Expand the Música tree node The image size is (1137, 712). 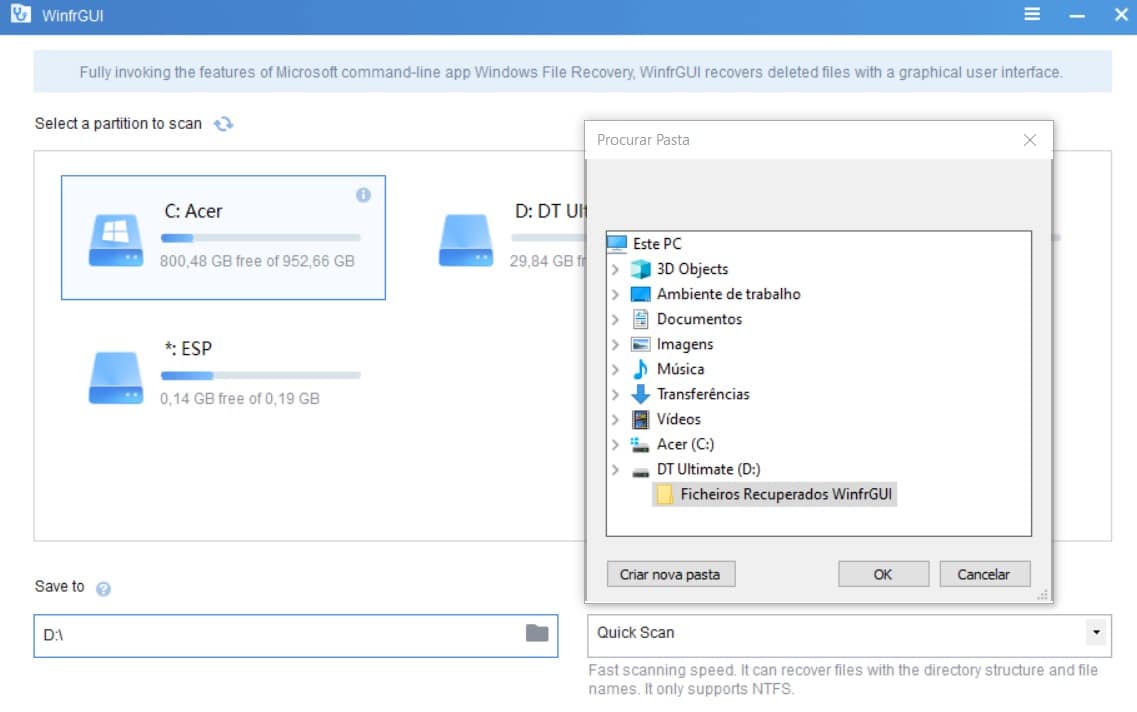coord(616,369)
